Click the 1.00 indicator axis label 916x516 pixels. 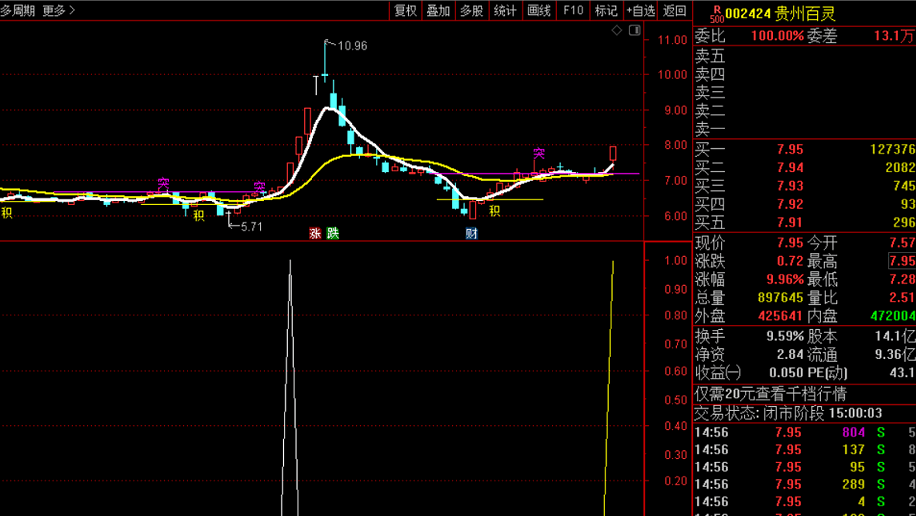(x=676, y=261)
